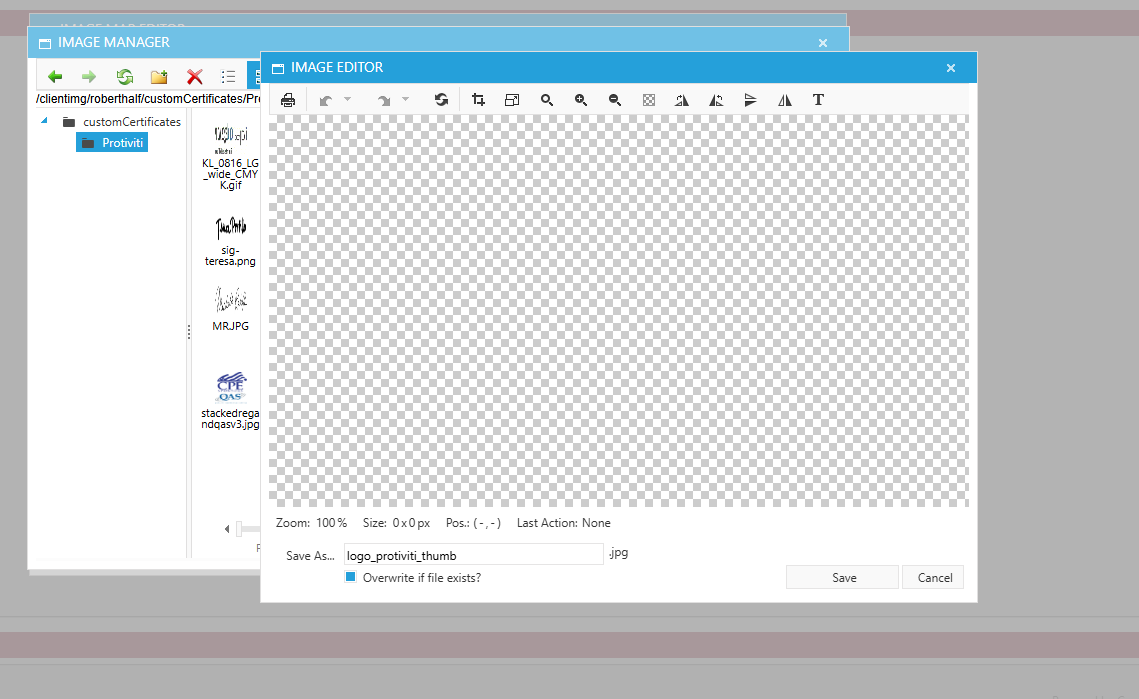Viewport: 1139px width, 699px height.
Task: Open the Opacity checkerboard tool
Action: 649,100
